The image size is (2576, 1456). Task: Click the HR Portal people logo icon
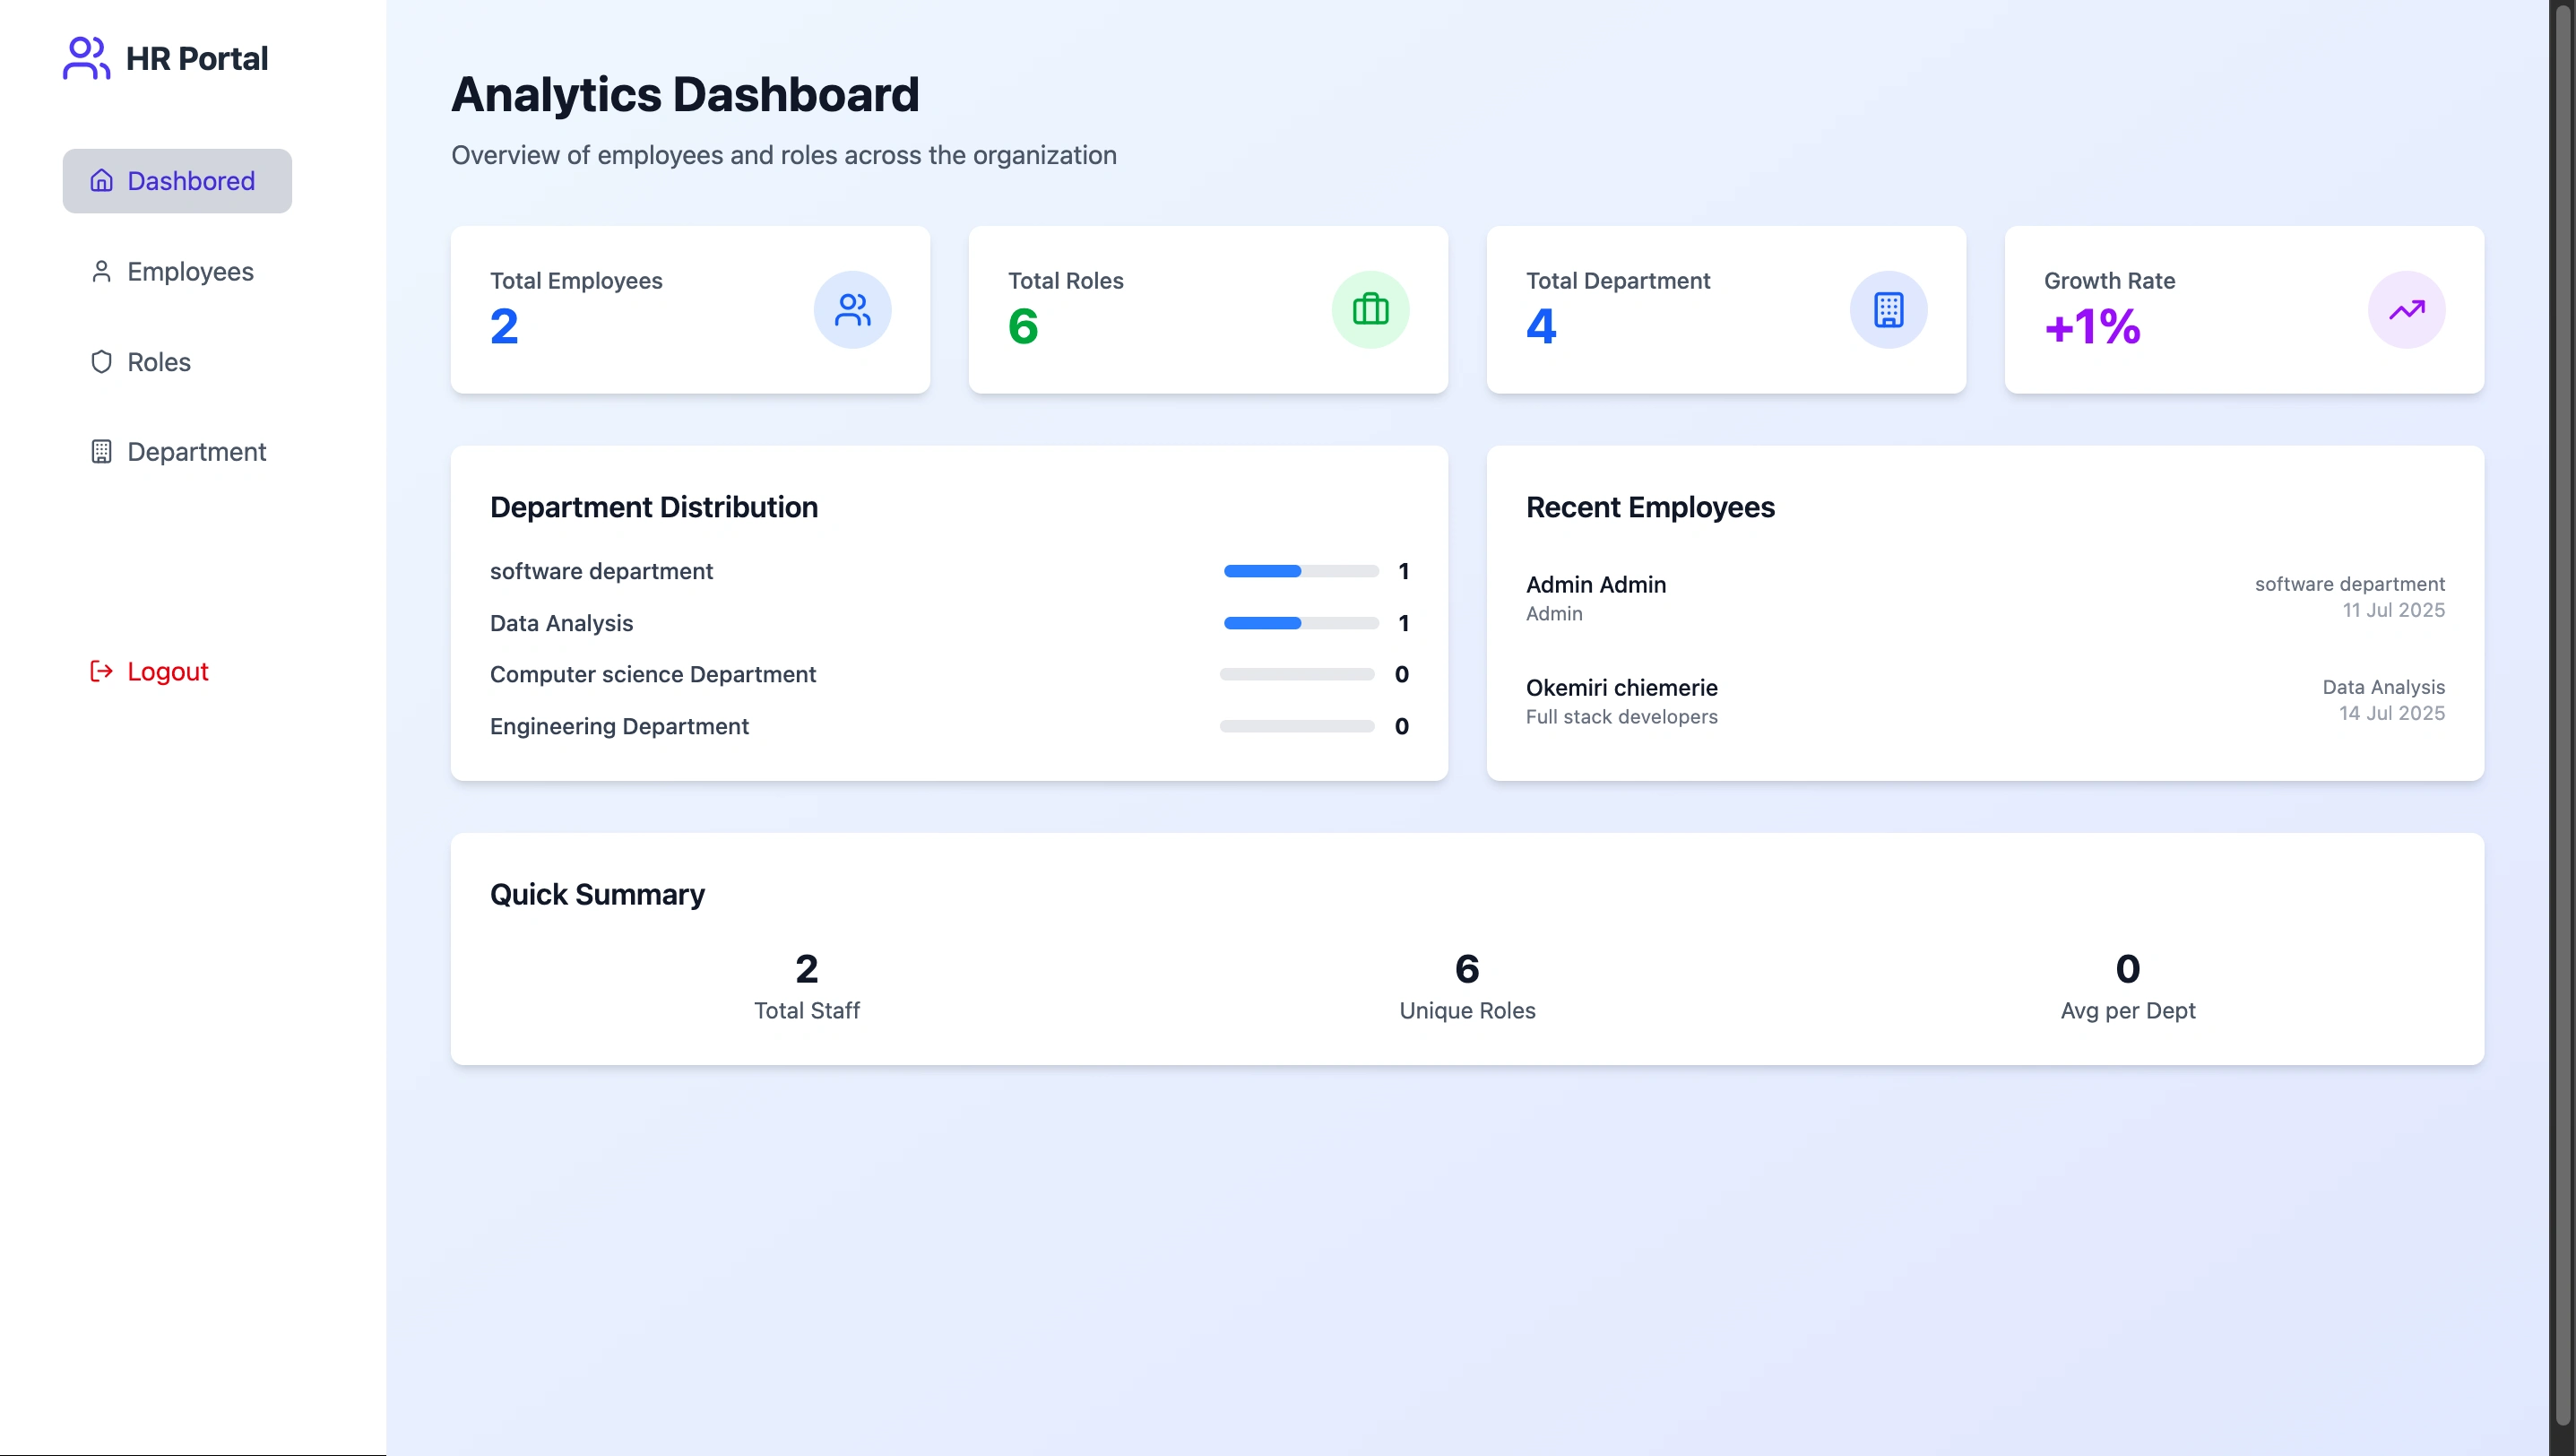[85, 57]
